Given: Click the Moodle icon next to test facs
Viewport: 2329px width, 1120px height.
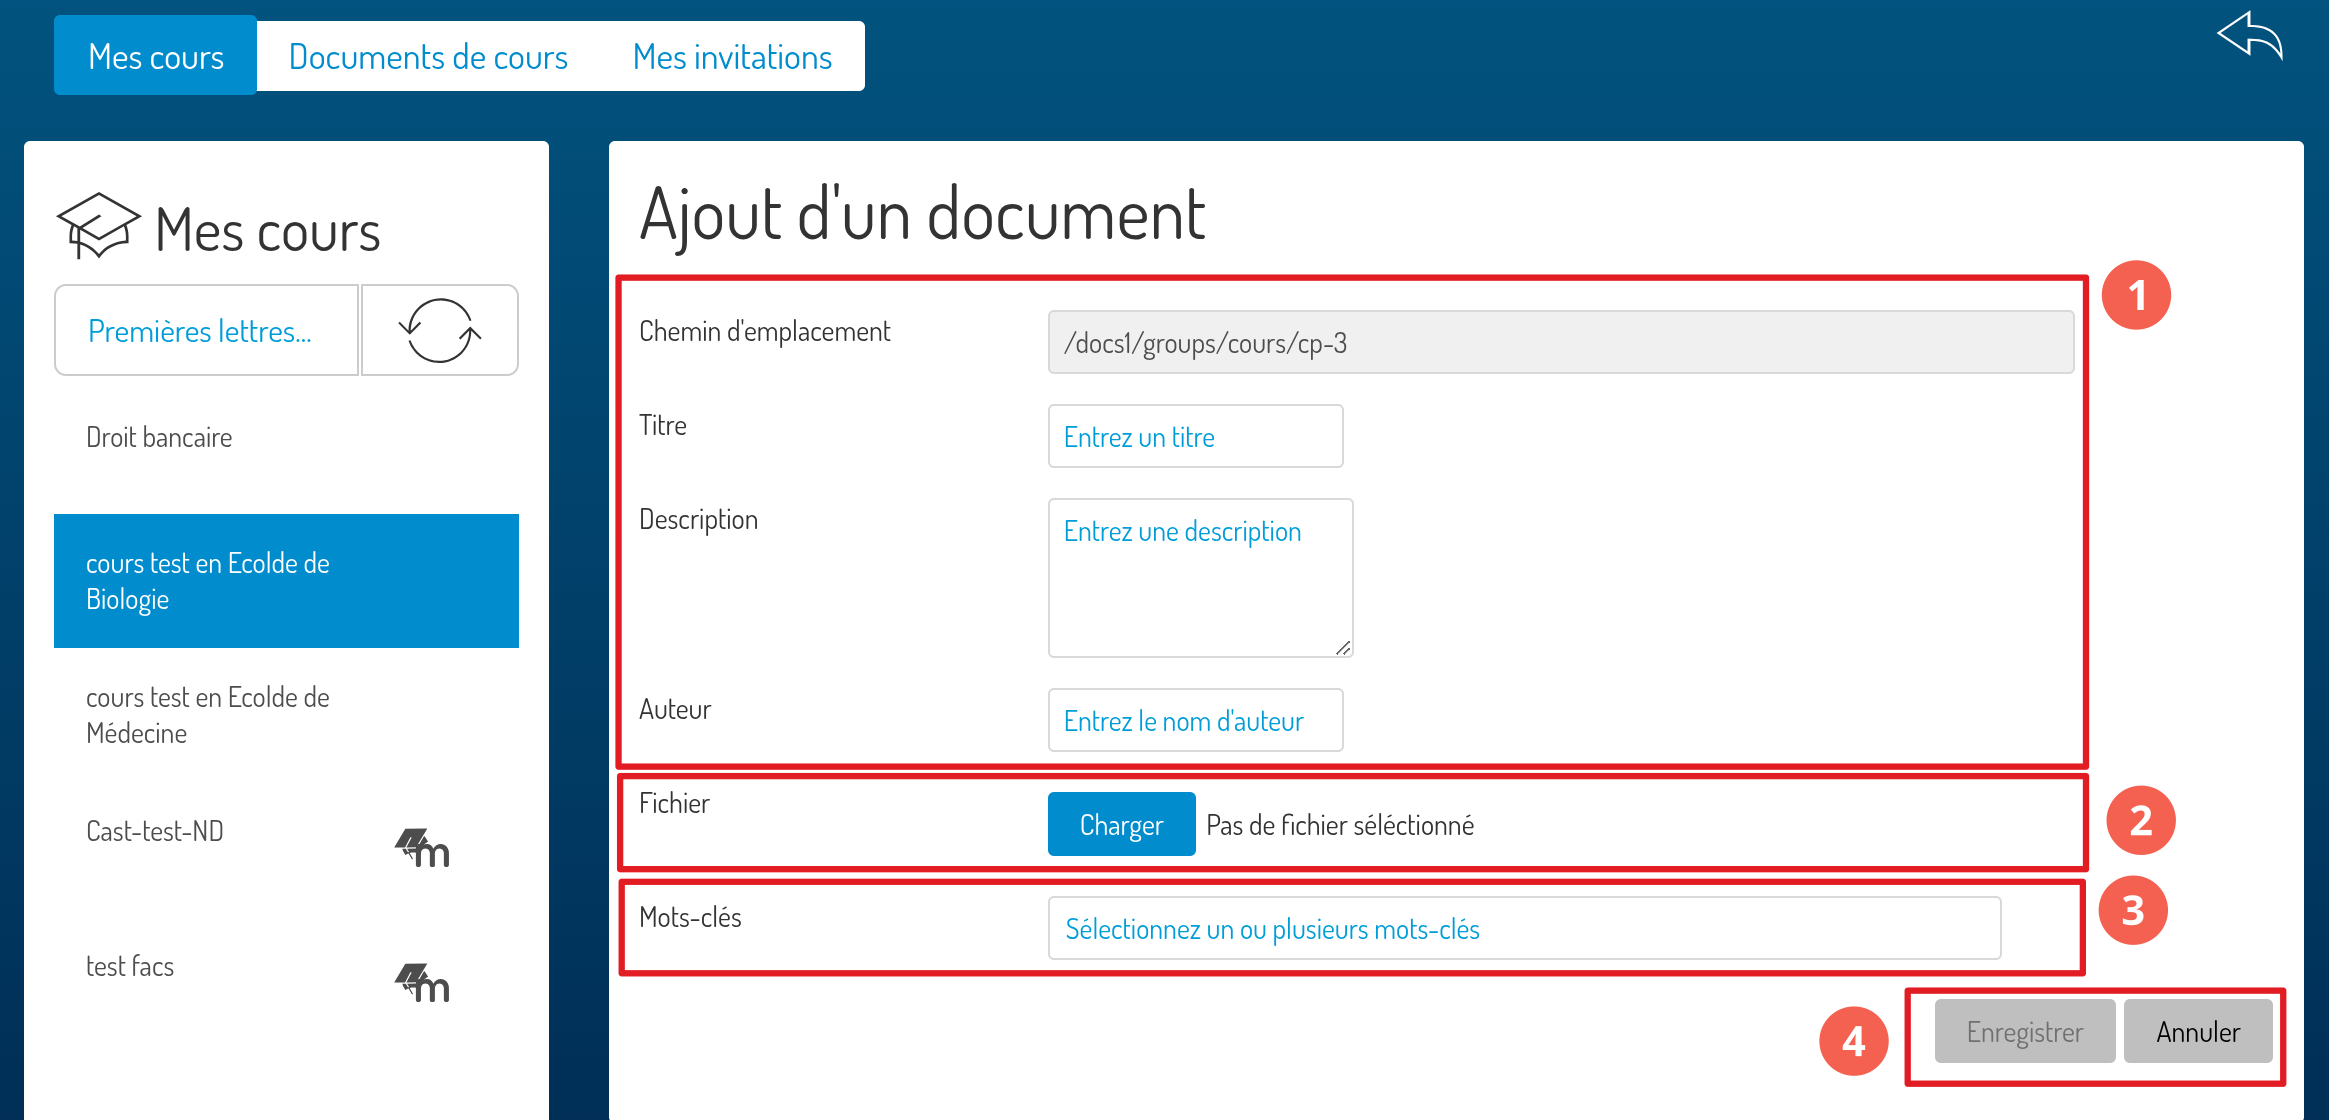Looking at the screenshot, I should (x=422, y=984).
